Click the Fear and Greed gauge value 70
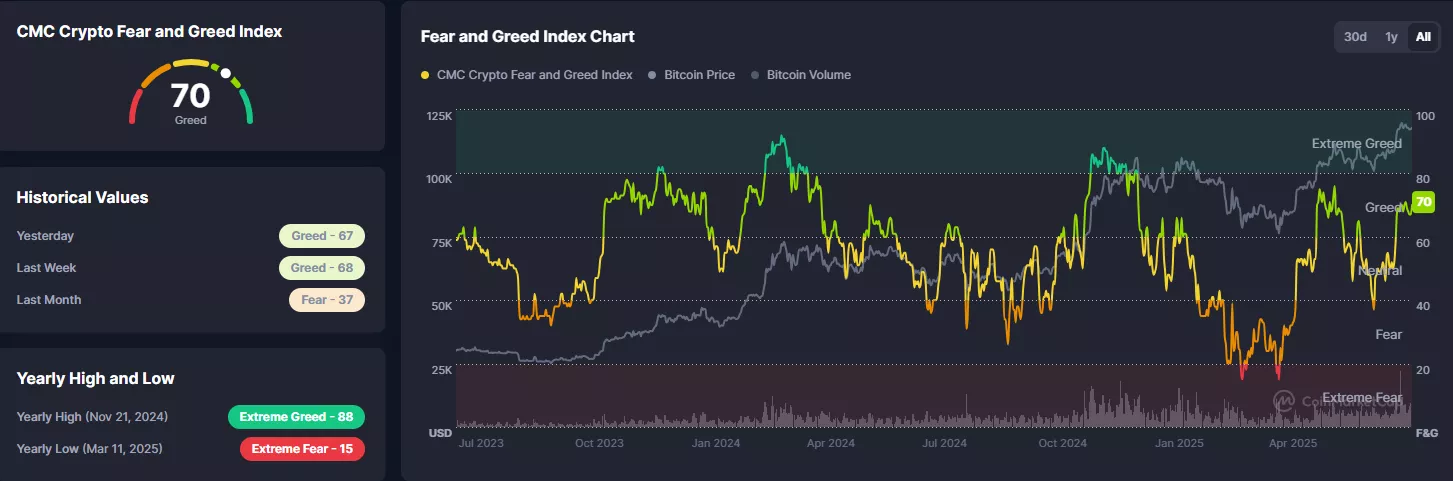Screen dimensions: 1453x481 tap(190, 97)
